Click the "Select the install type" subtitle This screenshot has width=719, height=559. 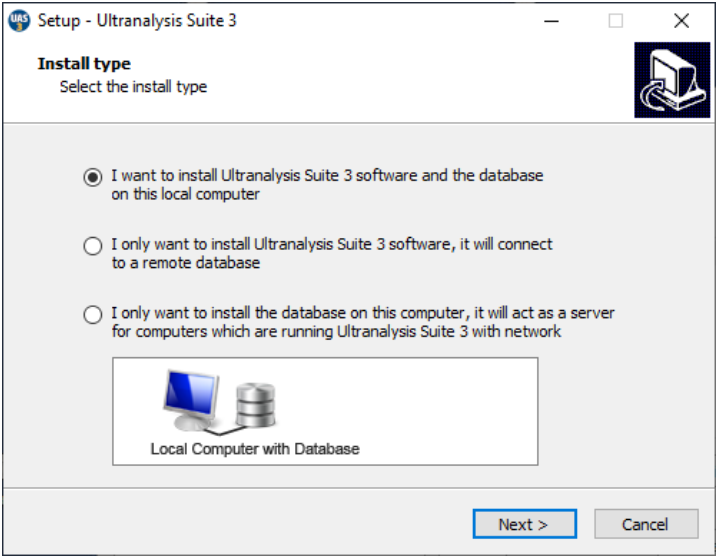tap(133, 87)
